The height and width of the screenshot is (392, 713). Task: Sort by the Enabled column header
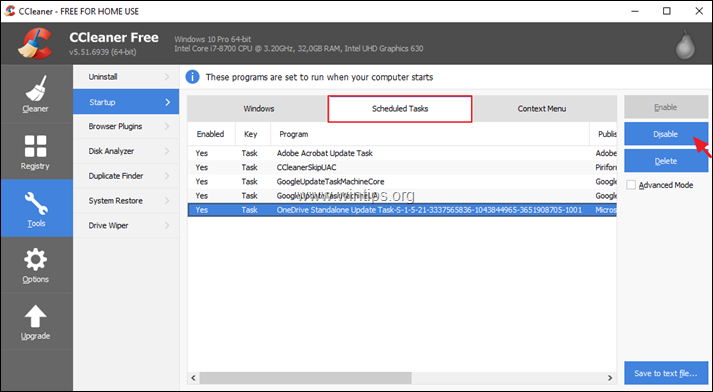point(211,134)
